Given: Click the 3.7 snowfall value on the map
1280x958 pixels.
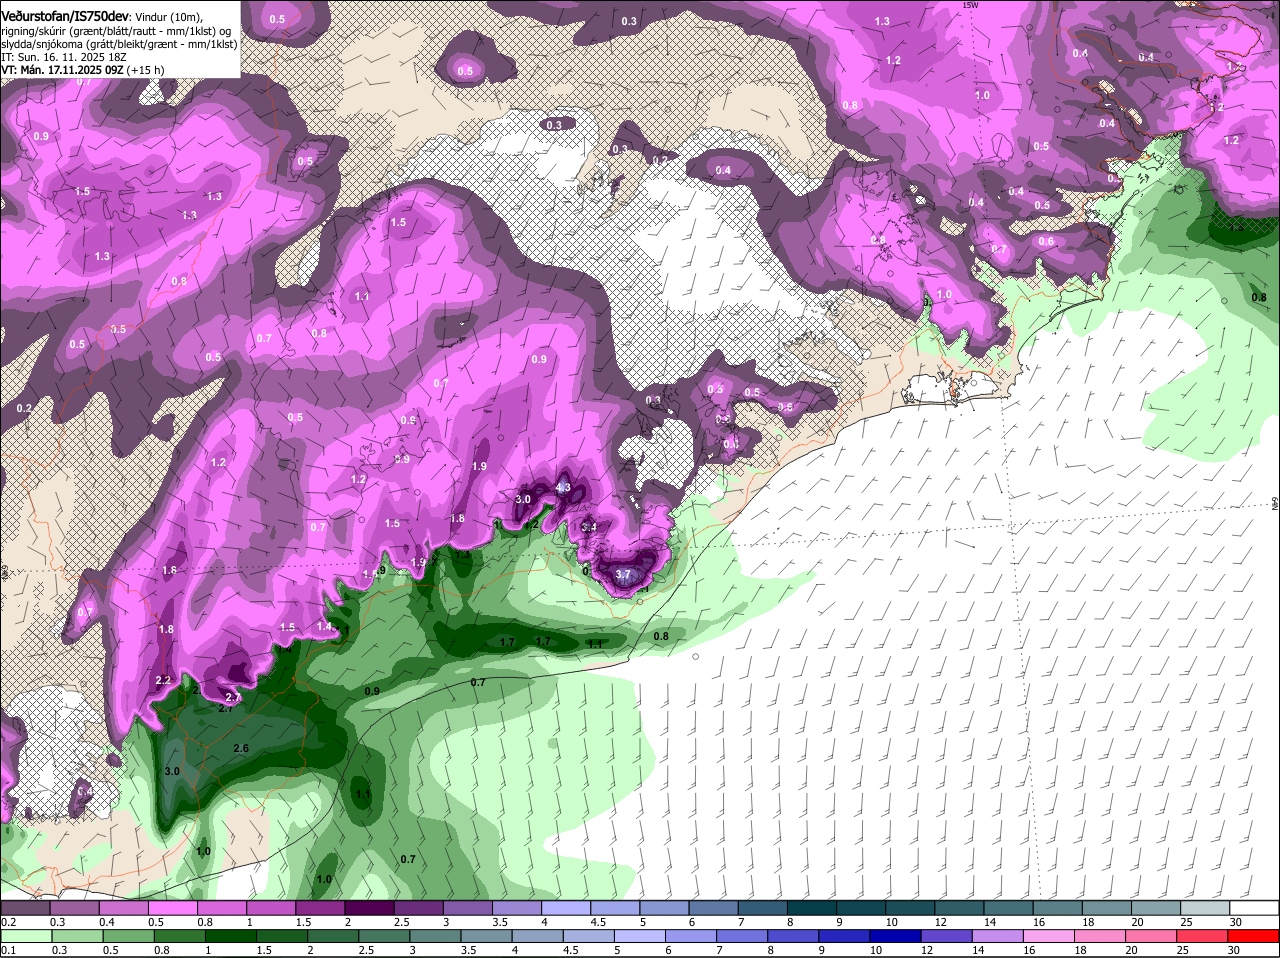Looking at the screenshot, I should point(623,575).
